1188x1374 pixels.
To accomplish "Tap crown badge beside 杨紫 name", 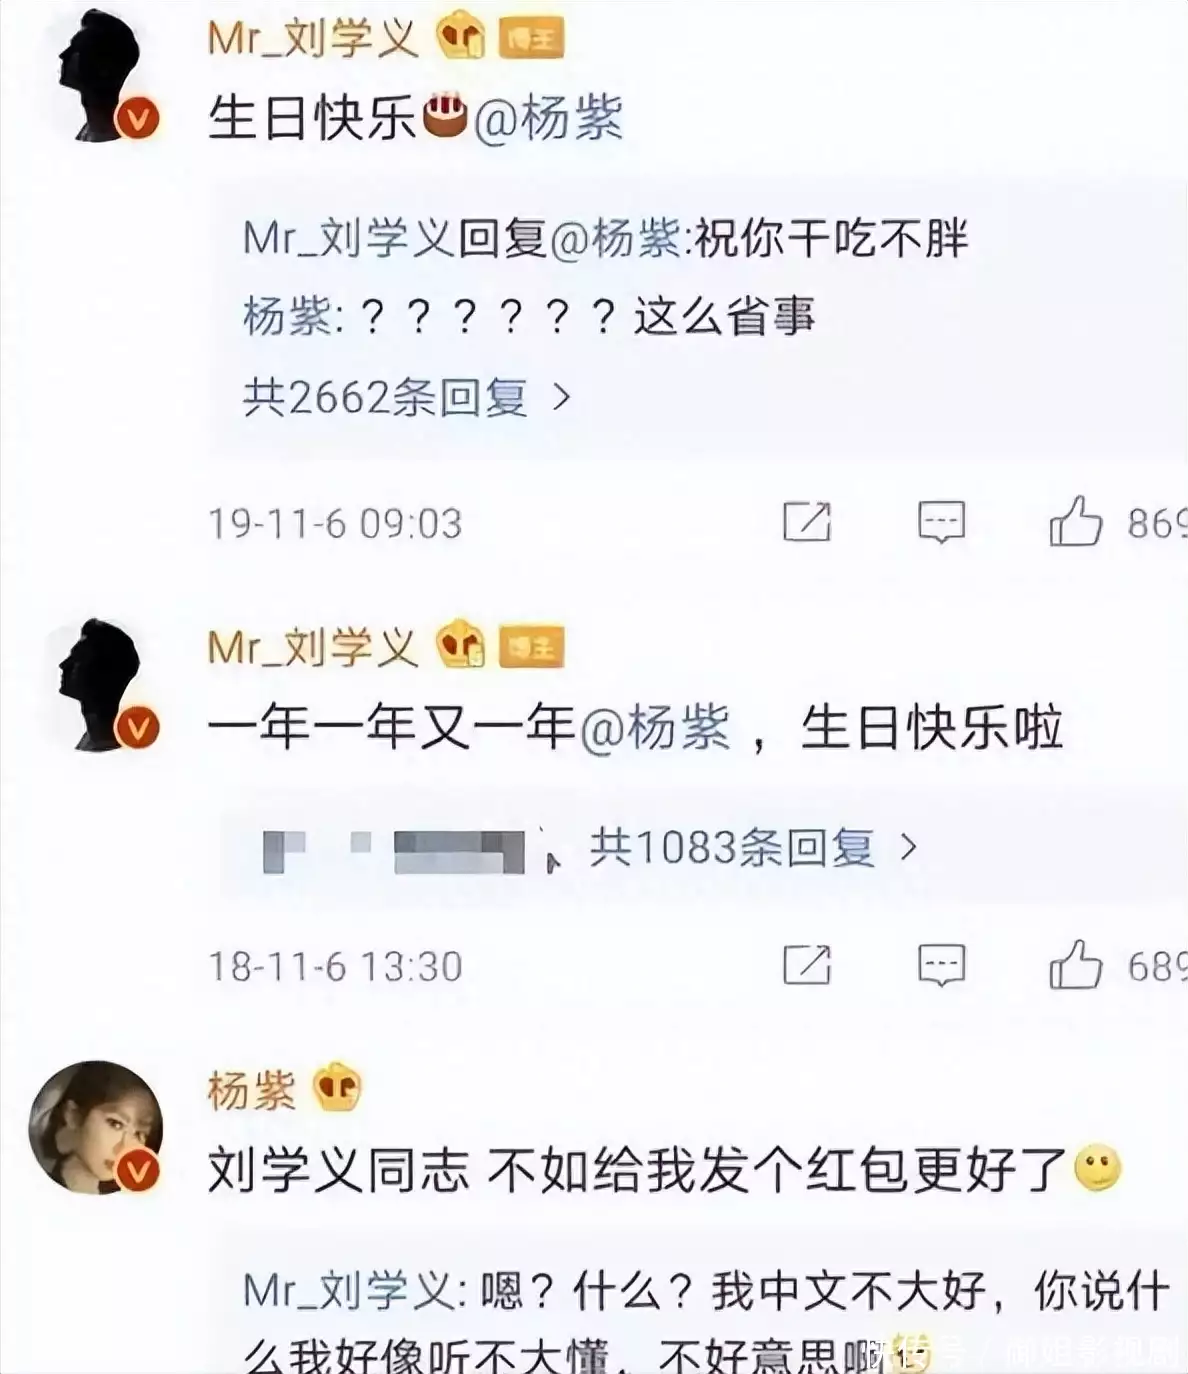I will pos(337,1089).
